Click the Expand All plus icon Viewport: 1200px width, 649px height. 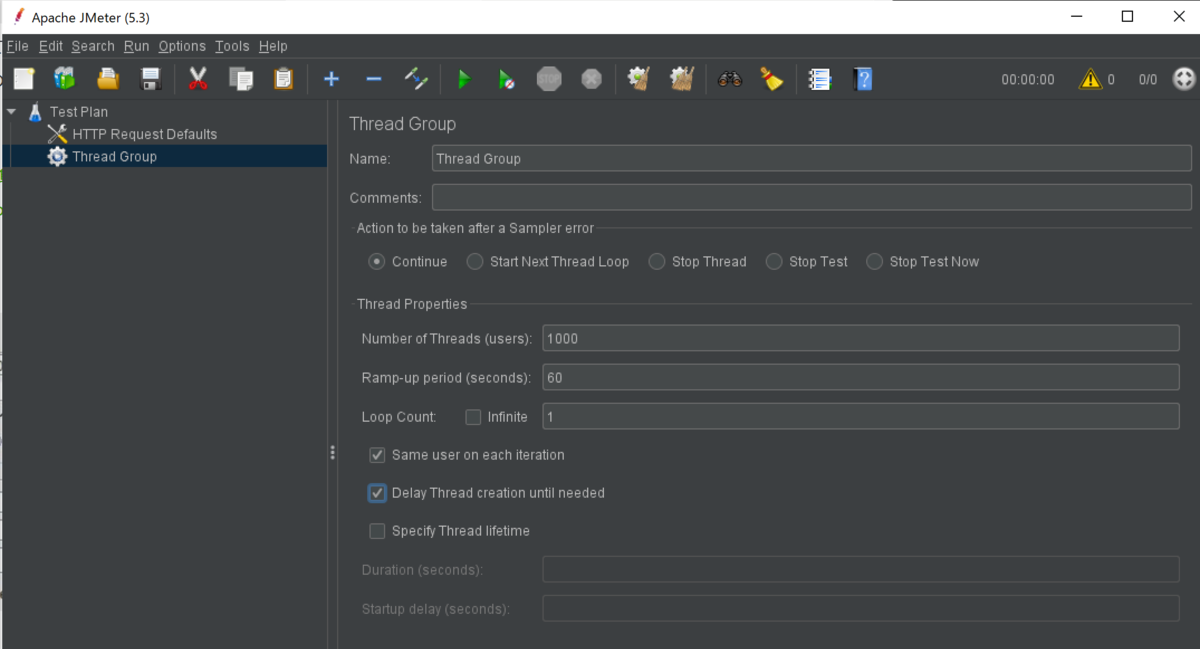pos(331,79)
